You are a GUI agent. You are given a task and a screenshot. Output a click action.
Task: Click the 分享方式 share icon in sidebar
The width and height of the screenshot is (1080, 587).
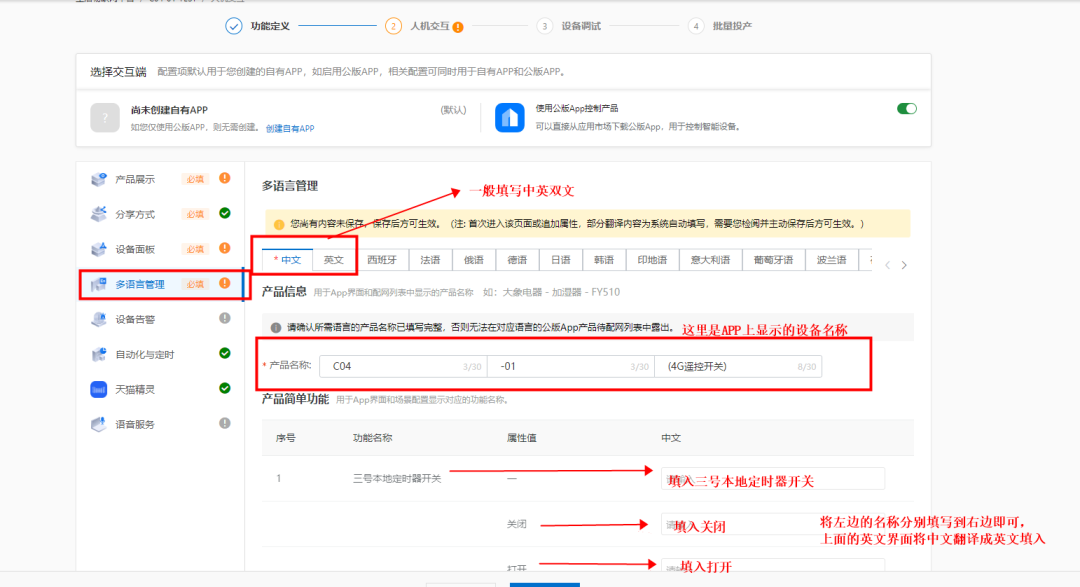coord(98,214)
